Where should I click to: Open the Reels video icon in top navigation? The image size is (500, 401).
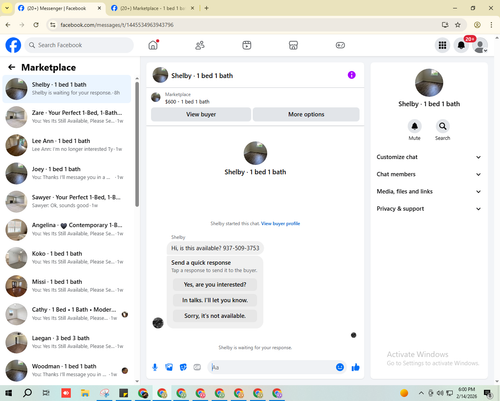[247, 45]
